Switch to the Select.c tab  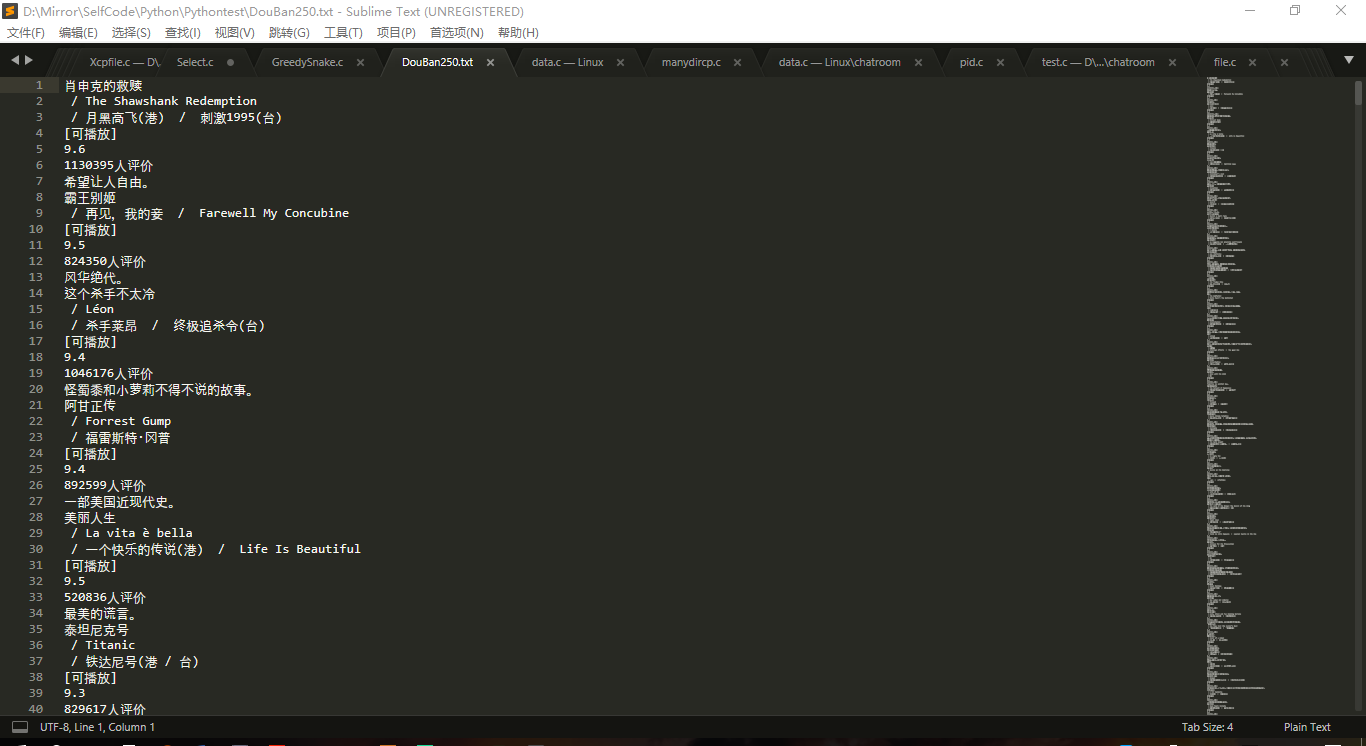pos(195,62)
